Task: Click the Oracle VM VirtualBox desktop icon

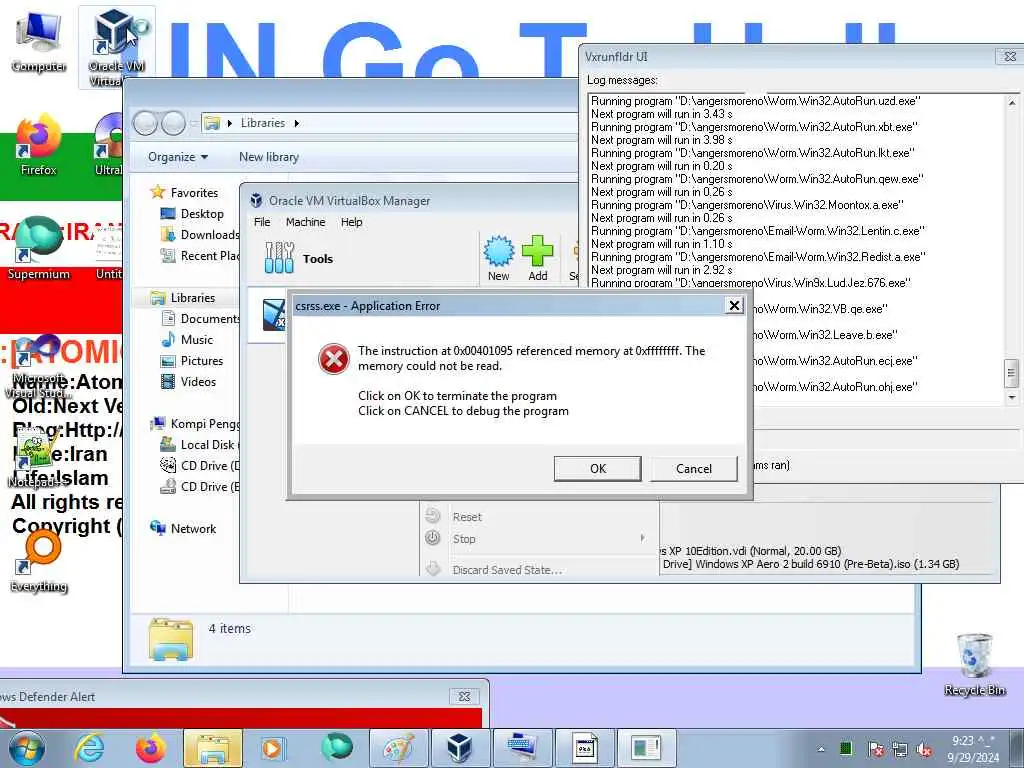Action: coord(117,47)
